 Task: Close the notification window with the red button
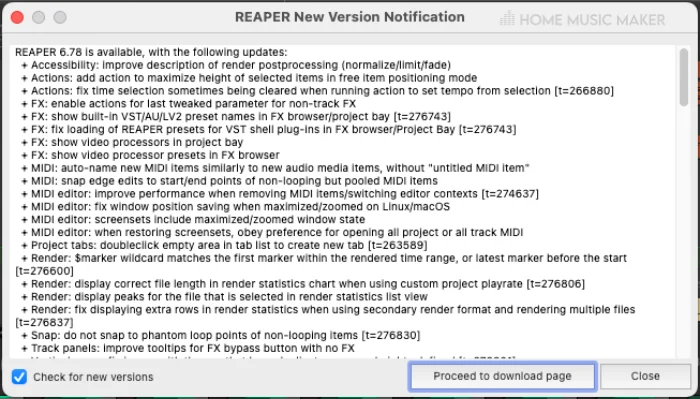click(17, 17)
